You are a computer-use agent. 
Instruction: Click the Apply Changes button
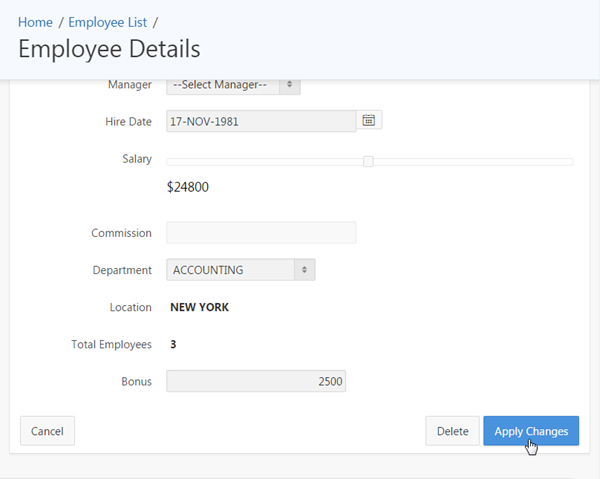(531, 431)
